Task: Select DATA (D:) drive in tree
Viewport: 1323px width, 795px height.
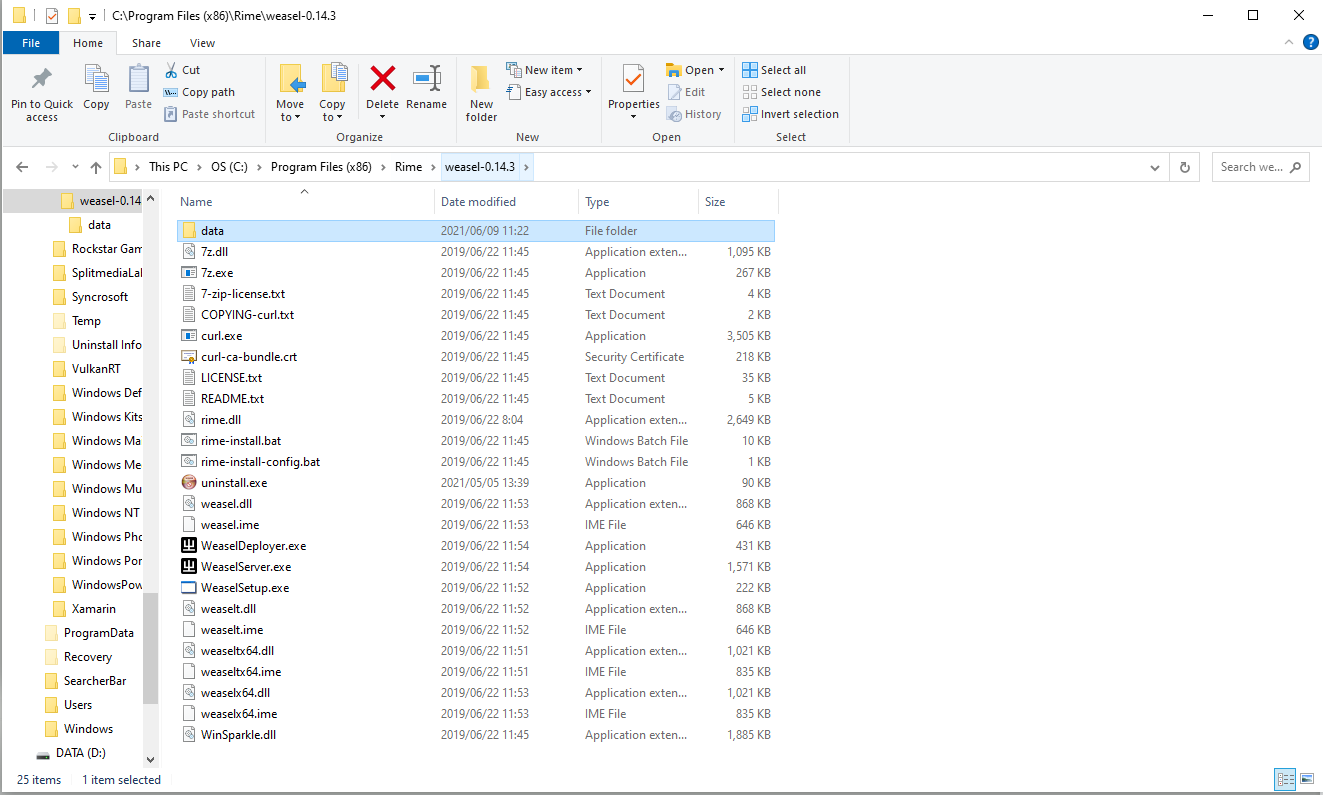Action: [x=80, y=753]
